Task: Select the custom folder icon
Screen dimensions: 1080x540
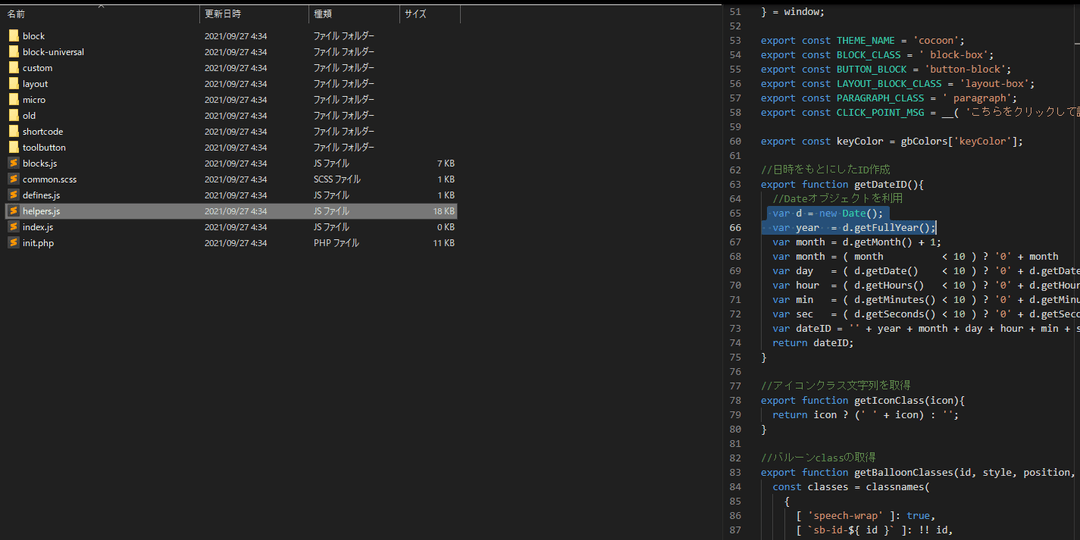Action: [x=14, y=68]
